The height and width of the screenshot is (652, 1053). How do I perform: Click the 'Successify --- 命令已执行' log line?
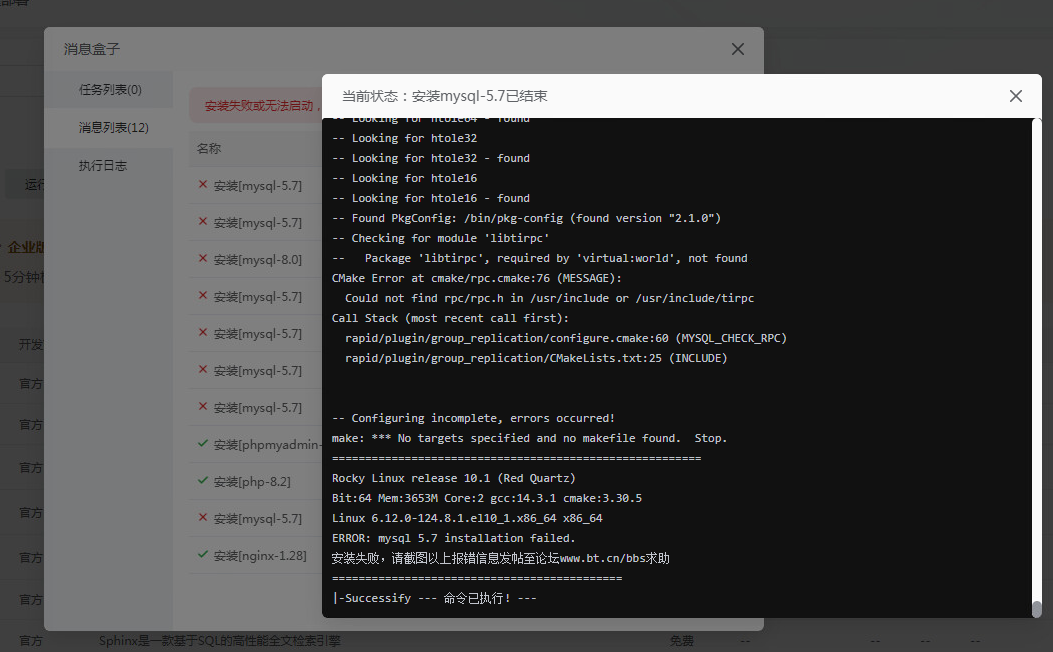[434, 598]
